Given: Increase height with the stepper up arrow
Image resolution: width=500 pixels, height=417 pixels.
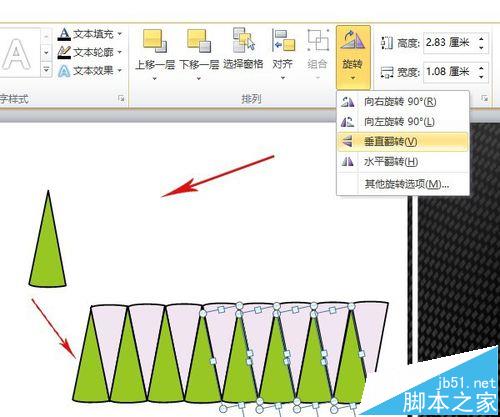Looking at the screenshot, I should (482, 39).
